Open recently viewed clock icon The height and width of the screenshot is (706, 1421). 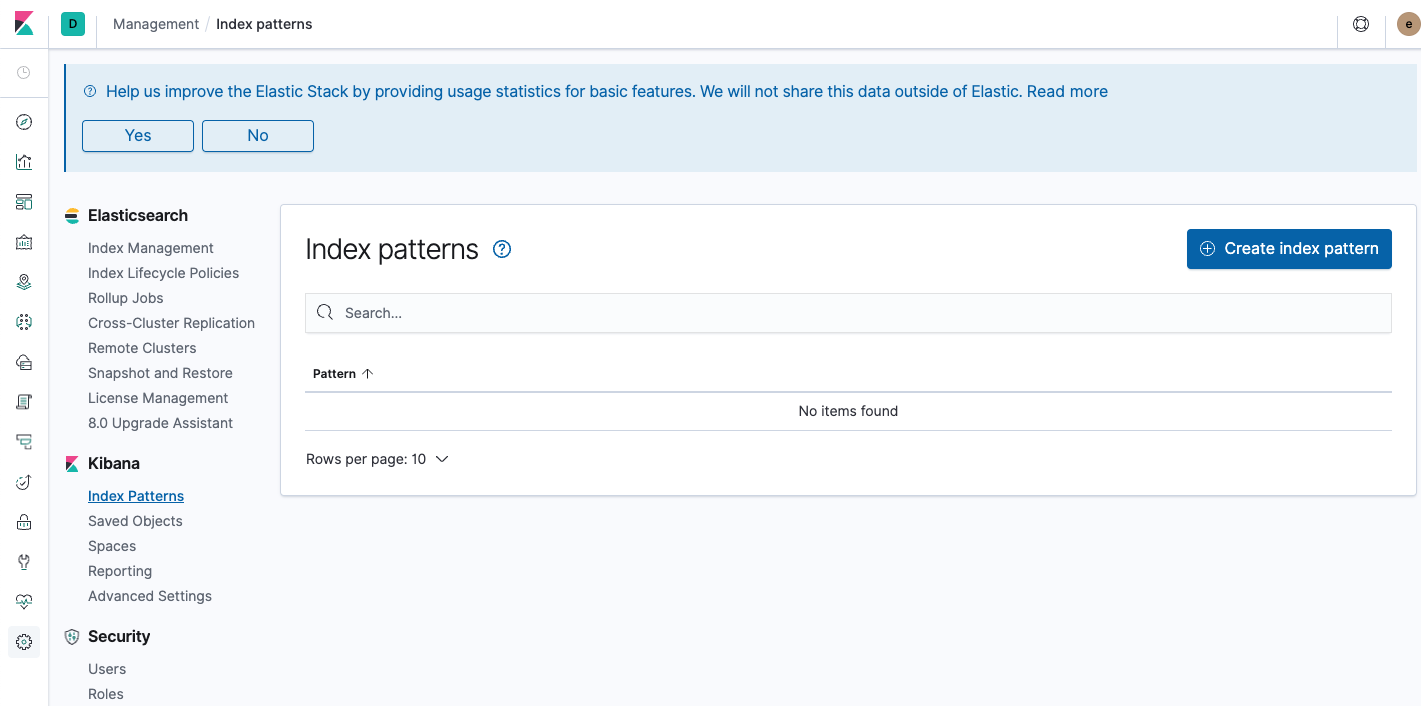[24, 73]
